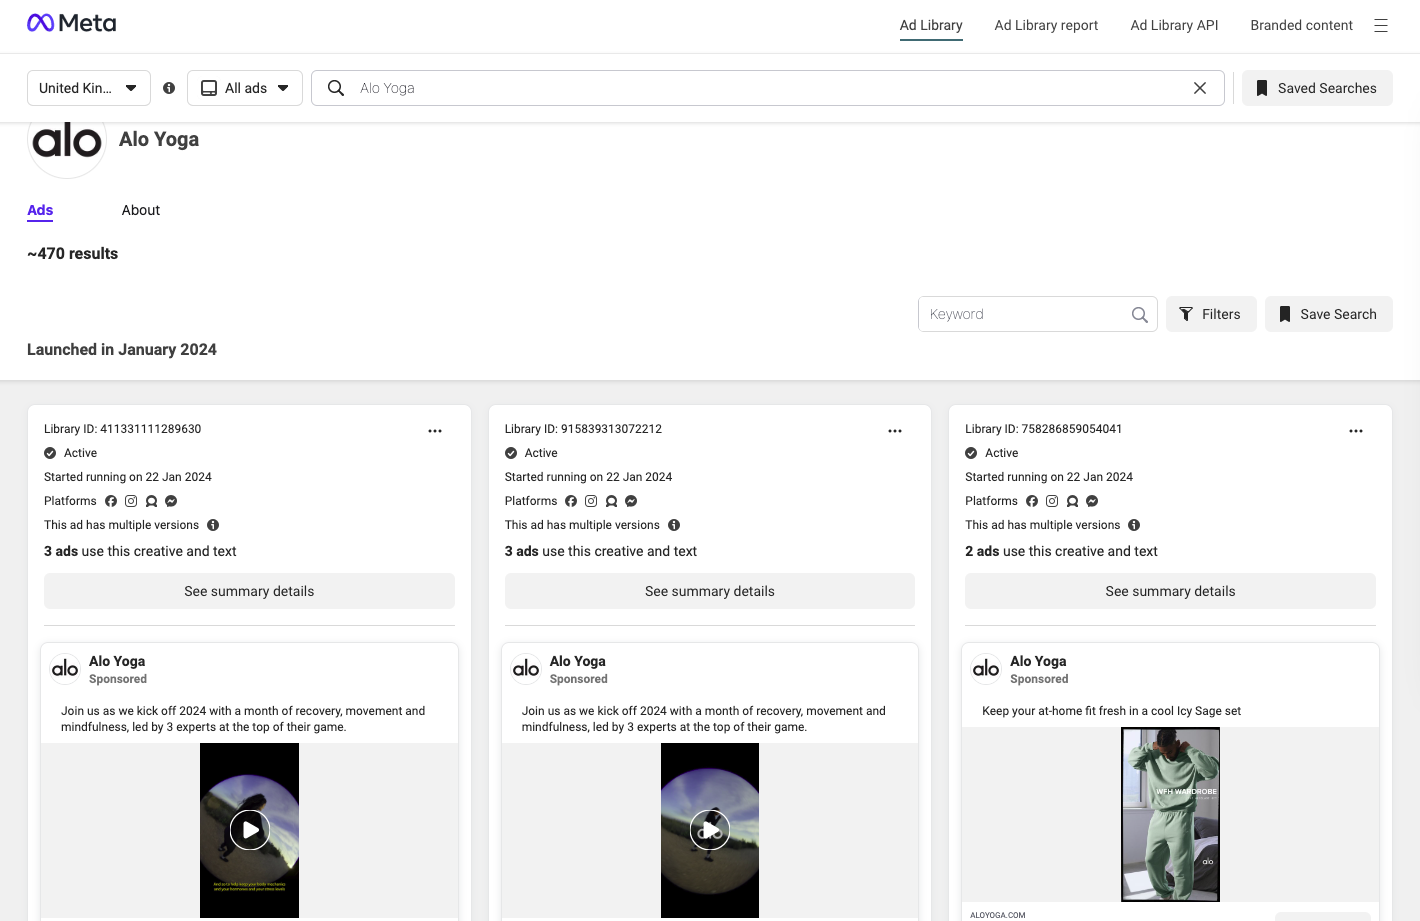The height and width of the screenshot is (921, 1420).
Task: Click the Meta logo
Action: (71, 22)
